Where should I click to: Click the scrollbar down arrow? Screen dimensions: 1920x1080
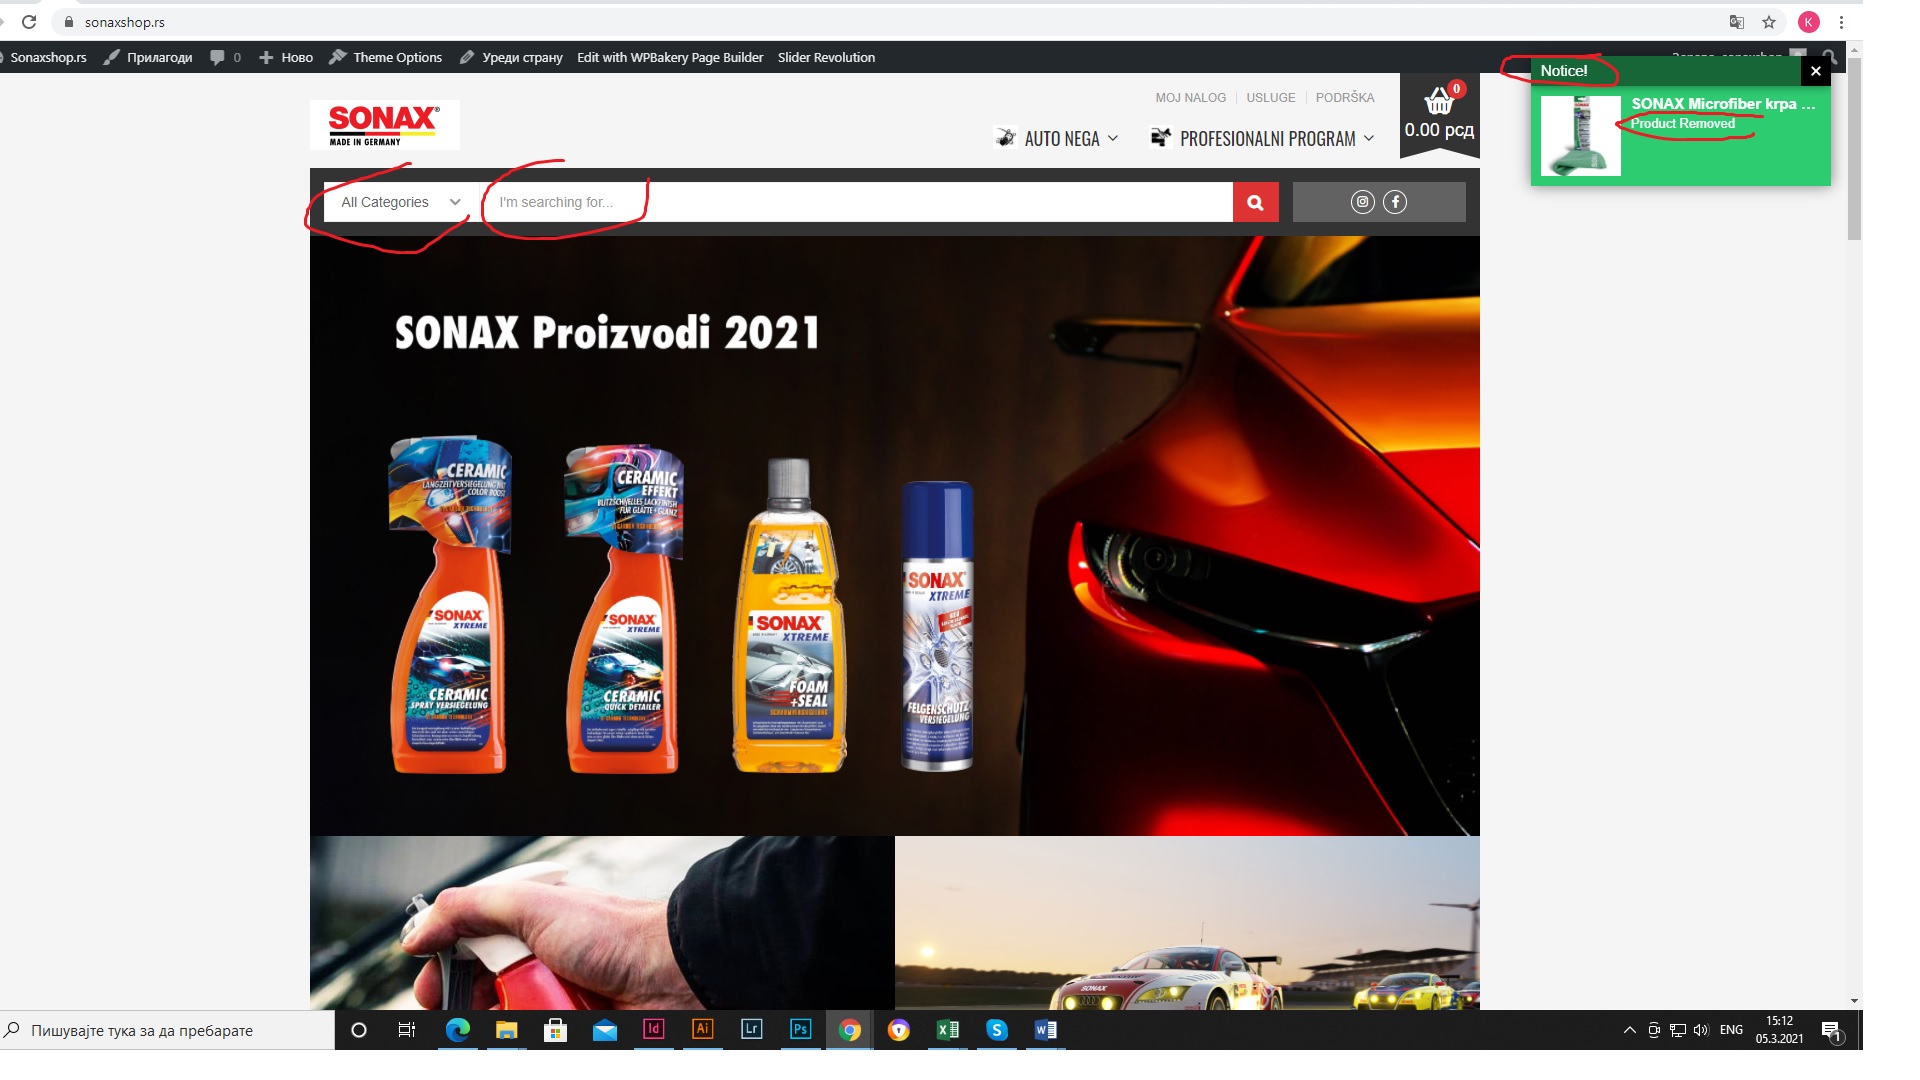1854,1001
